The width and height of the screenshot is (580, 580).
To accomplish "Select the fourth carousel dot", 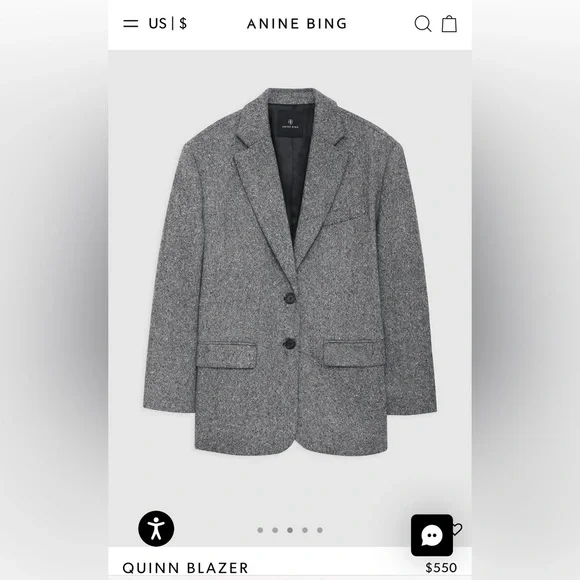I will [305, 530].
